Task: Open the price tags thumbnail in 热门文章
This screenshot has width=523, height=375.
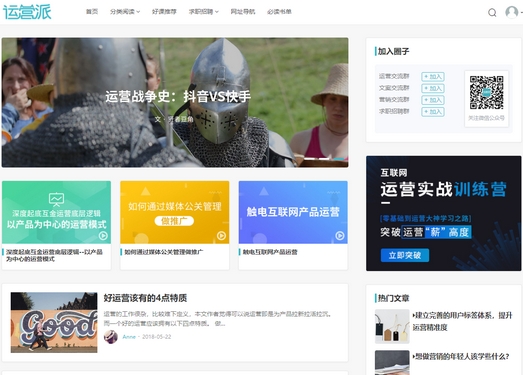Action: click(392, 326)
